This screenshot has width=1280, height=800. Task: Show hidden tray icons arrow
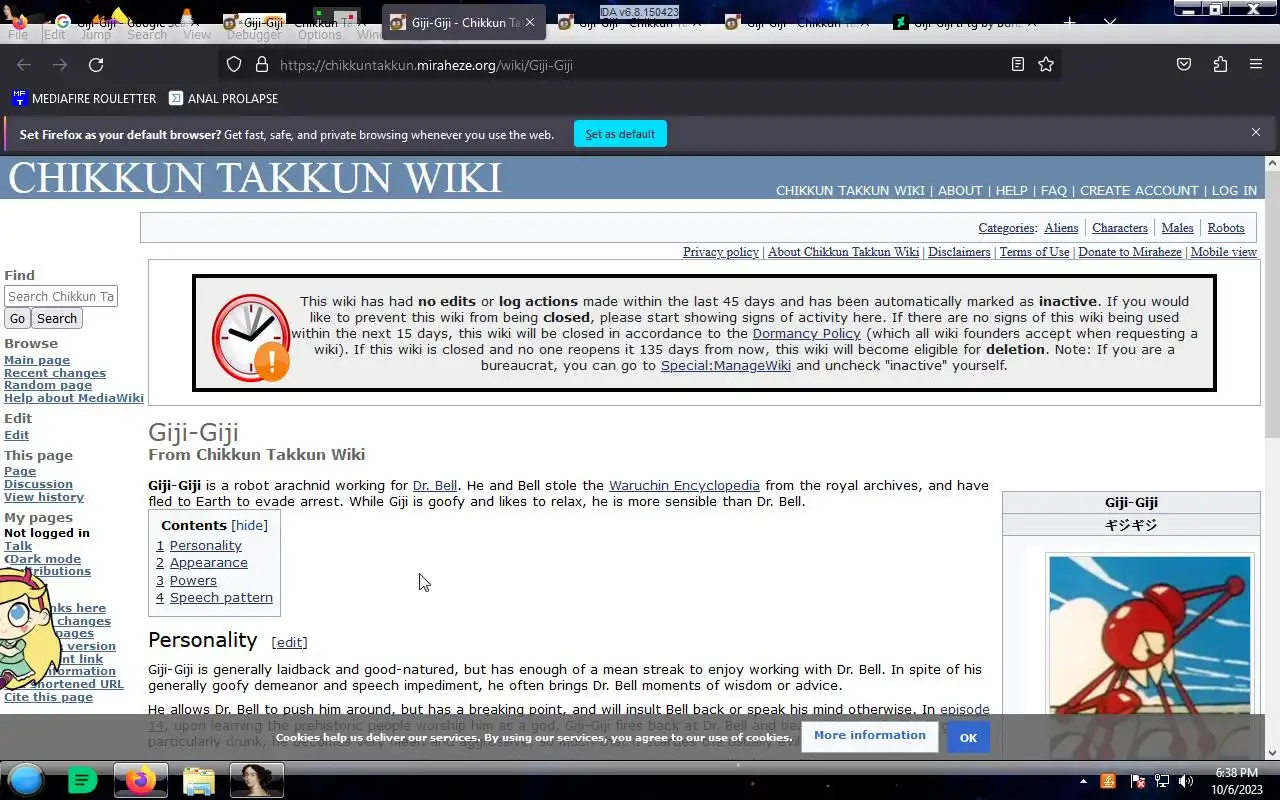tap(1083, 781)
